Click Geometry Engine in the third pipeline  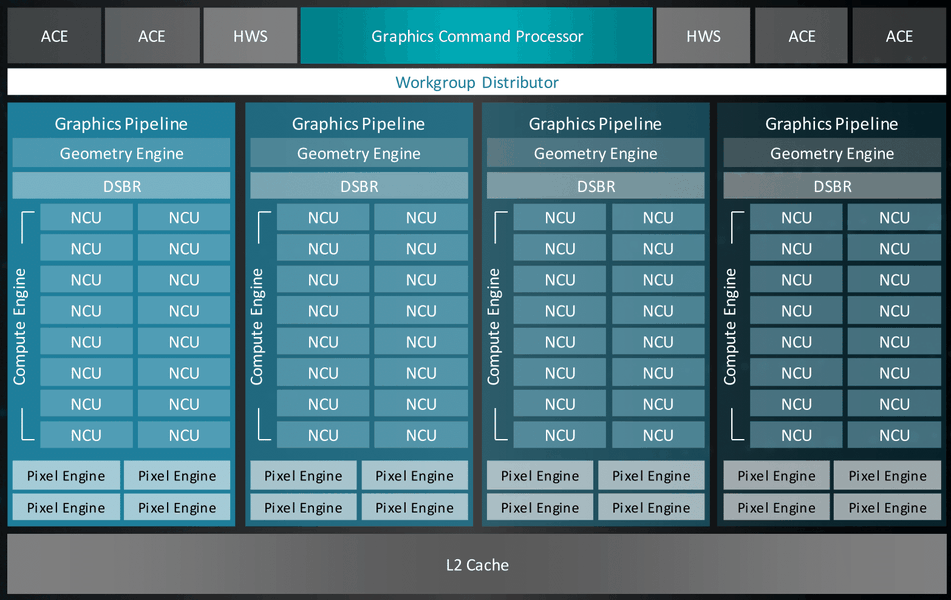595,153
